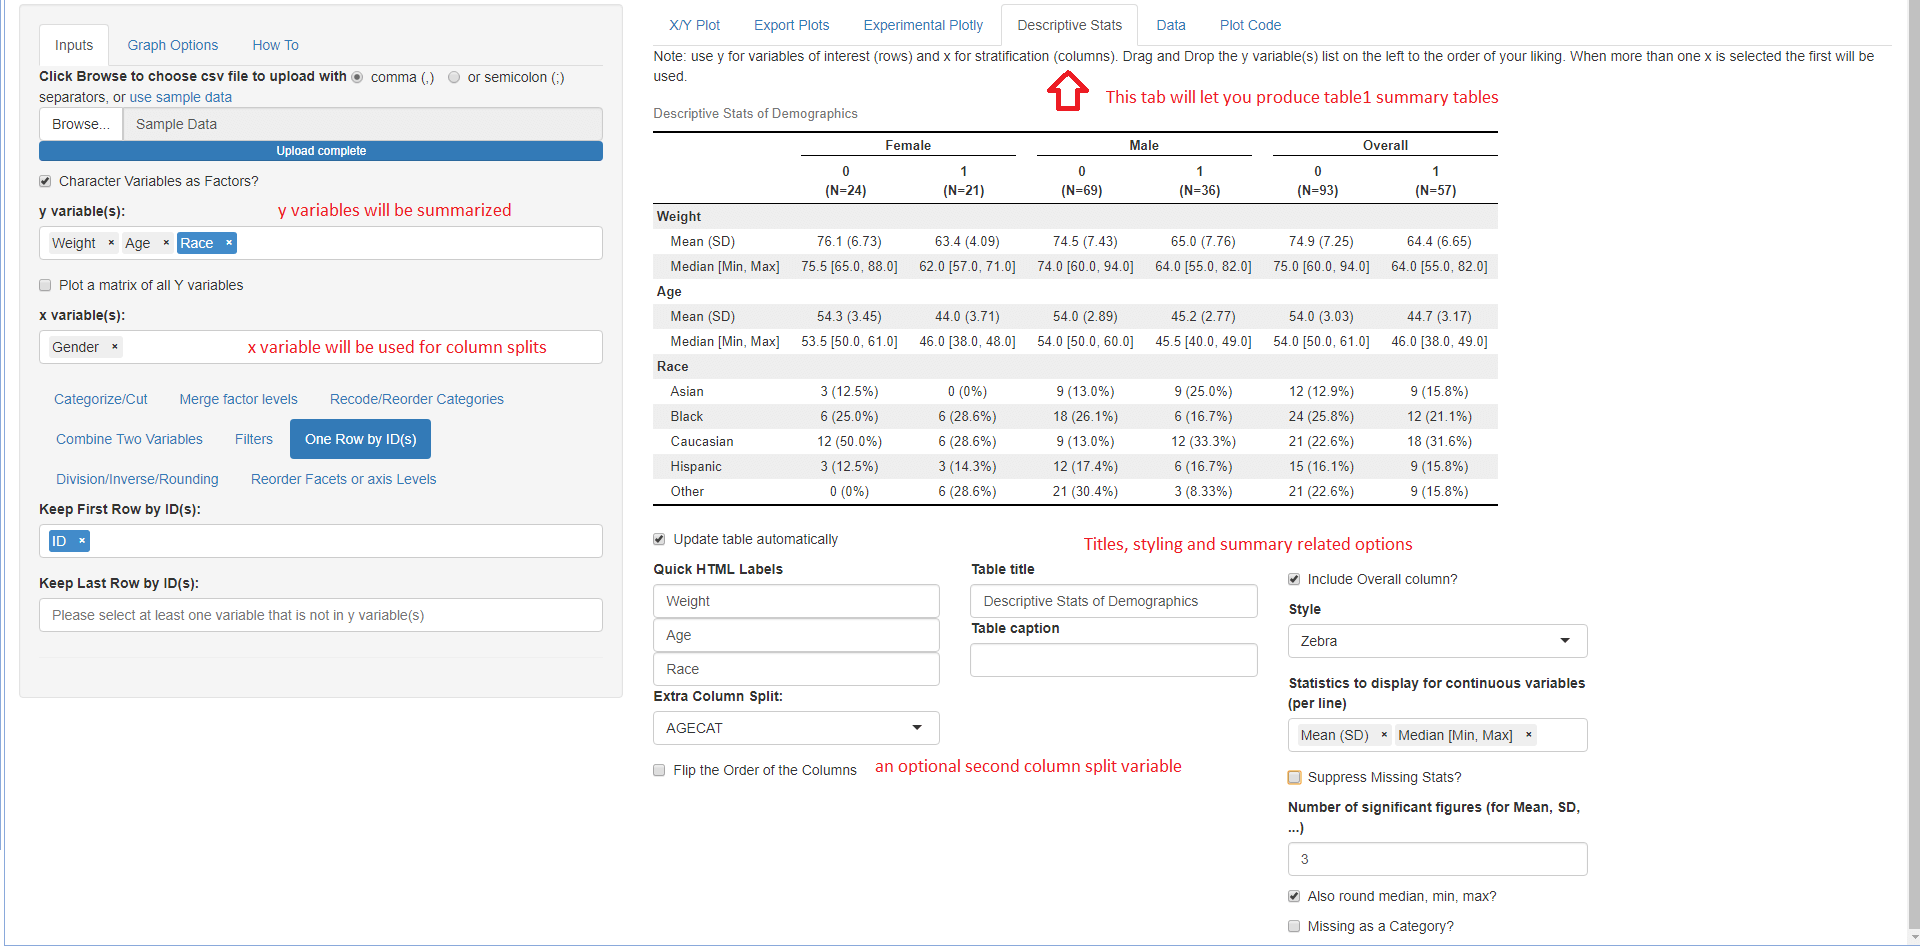Image resolution: width=1920 pixels, height=950 pixels.
Task: Remove the Mean (SD) statistic tag
Action: (x=1384, y=735)
